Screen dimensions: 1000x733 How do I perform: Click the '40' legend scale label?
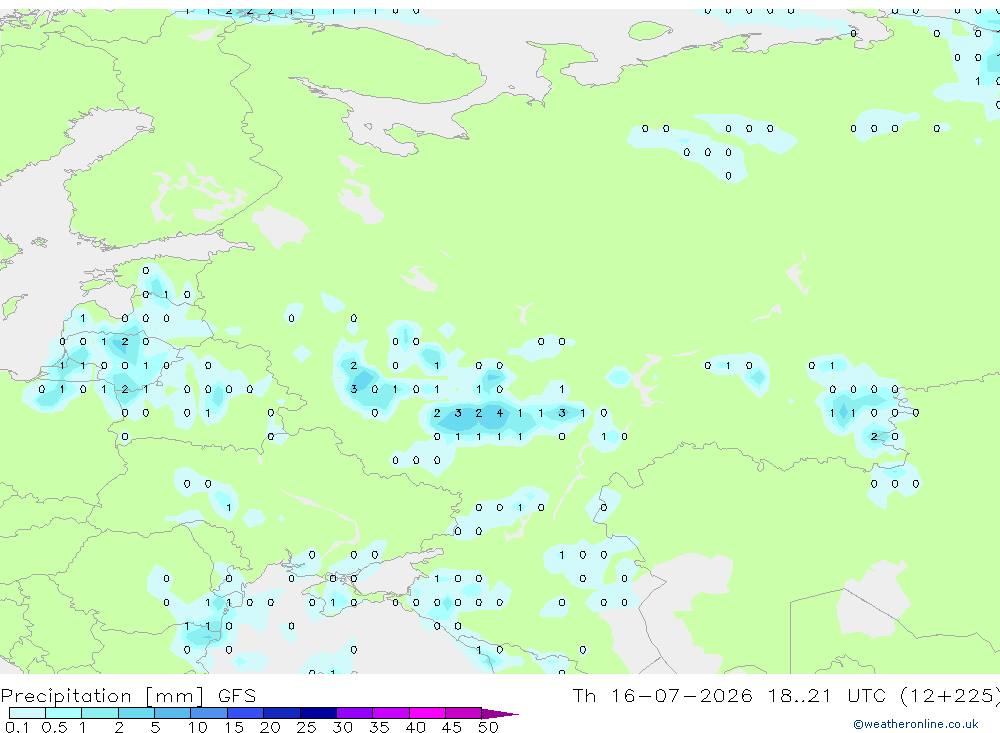click(x=415, y=727)
